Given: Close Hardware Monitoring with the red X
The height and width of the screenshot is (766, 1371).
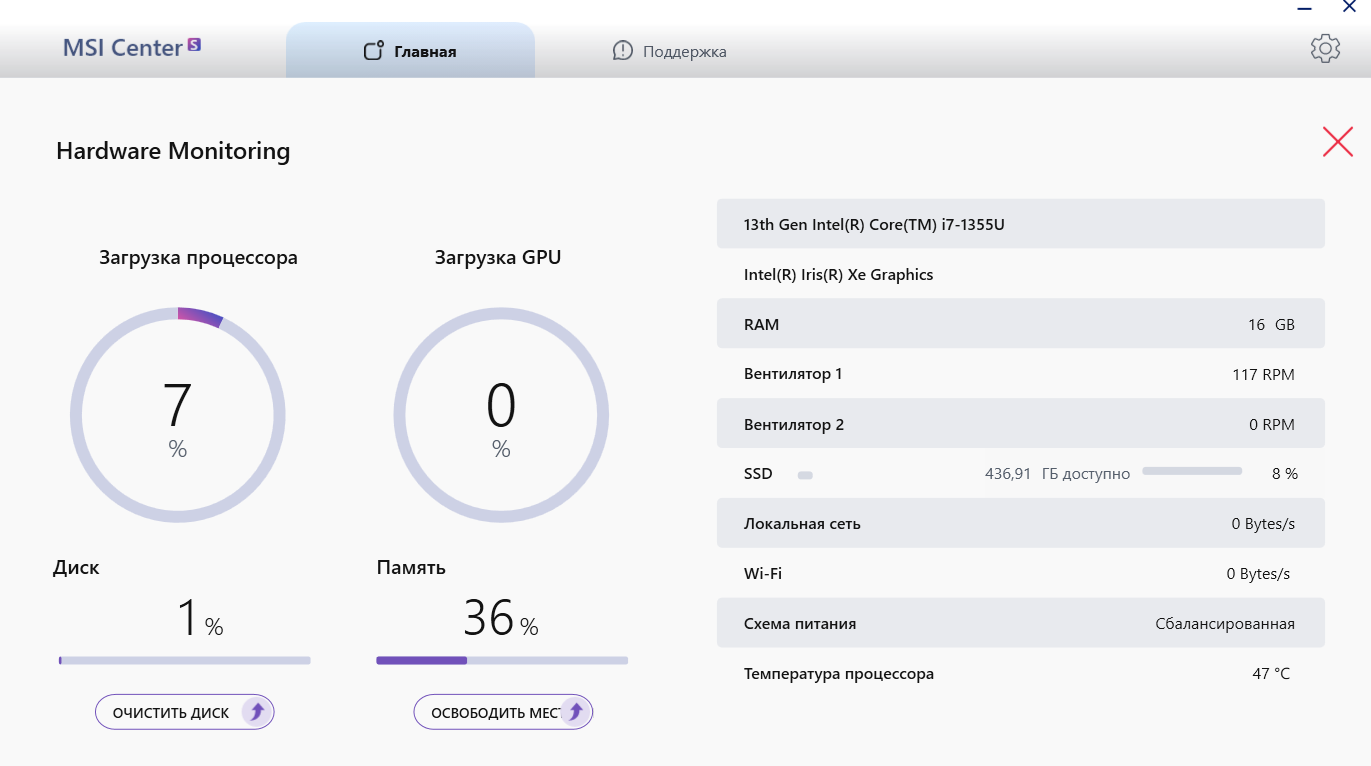Looking at the screenshot, I should [1338, 142].
